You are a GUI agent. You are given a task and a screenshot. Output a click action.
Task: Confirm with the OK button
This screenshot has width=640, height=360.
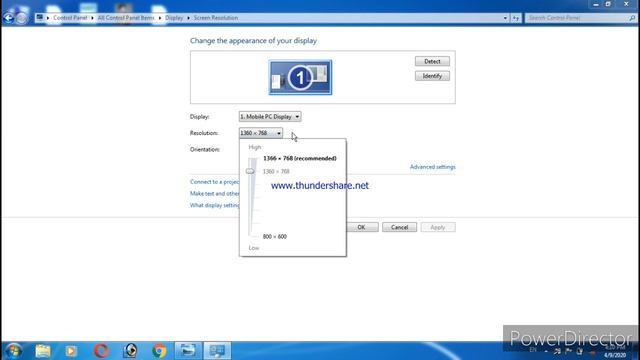point(362,227)
